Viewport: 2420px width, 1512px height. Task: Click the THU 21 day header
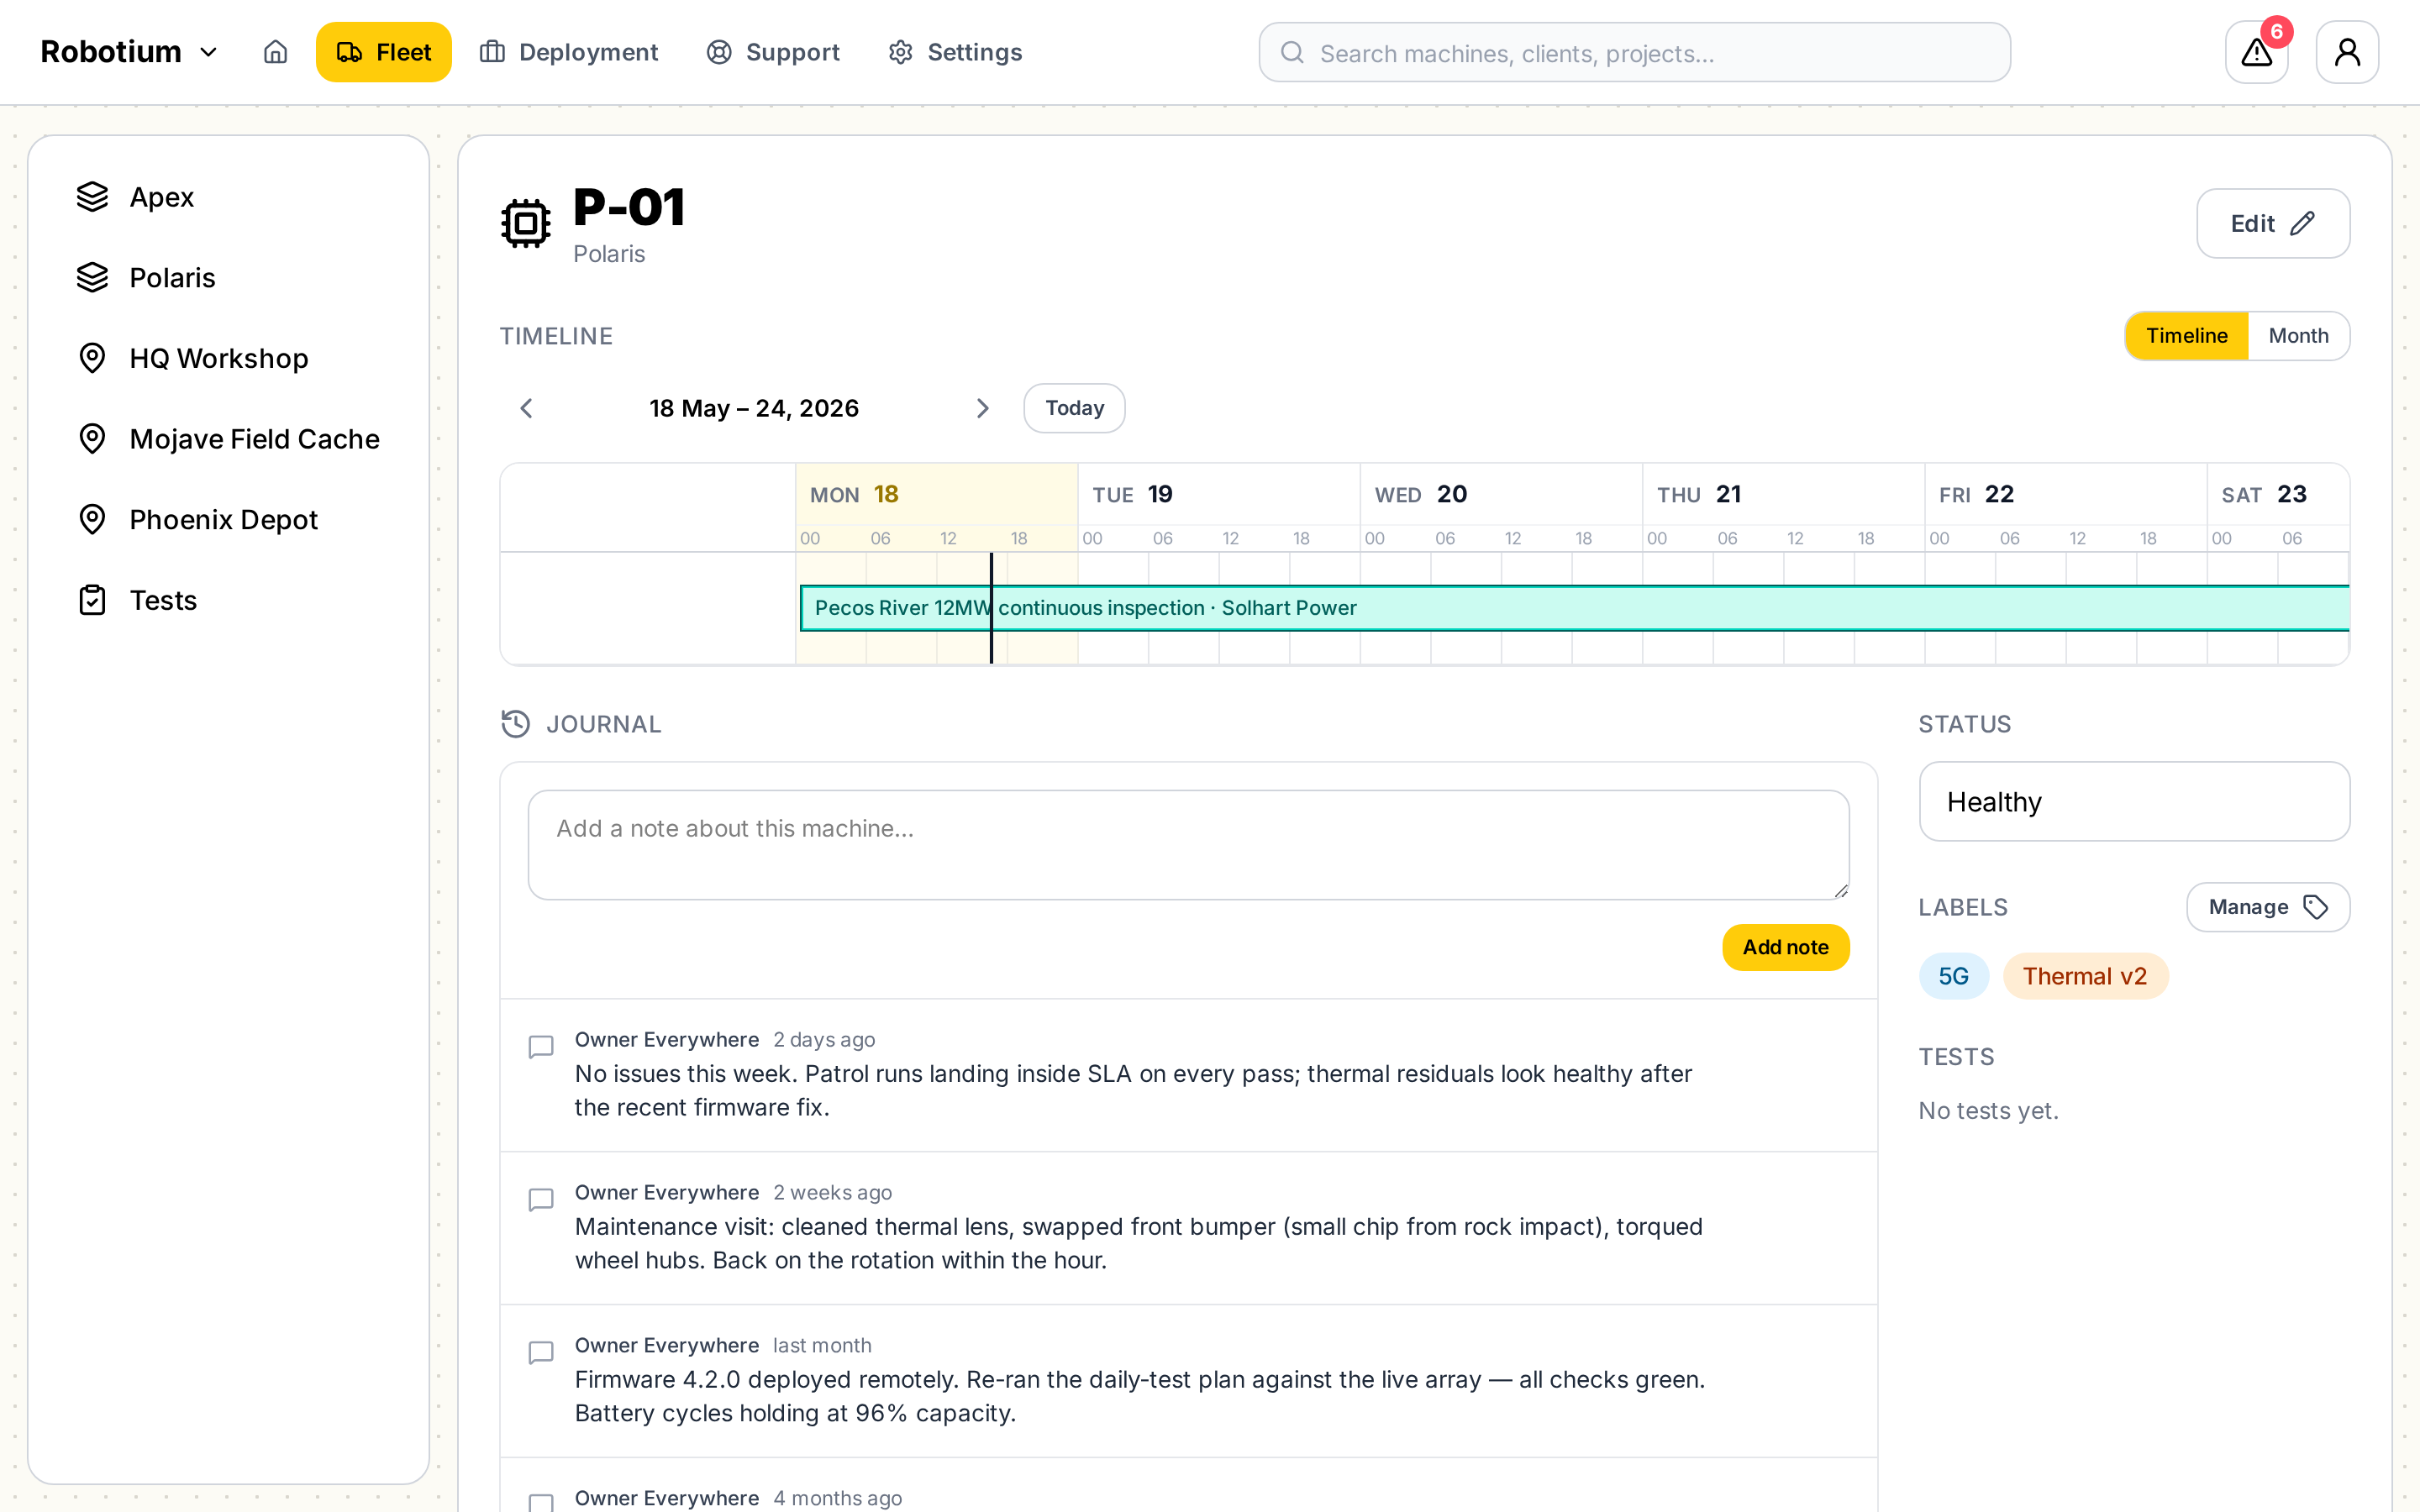[x=1783, y=494]
